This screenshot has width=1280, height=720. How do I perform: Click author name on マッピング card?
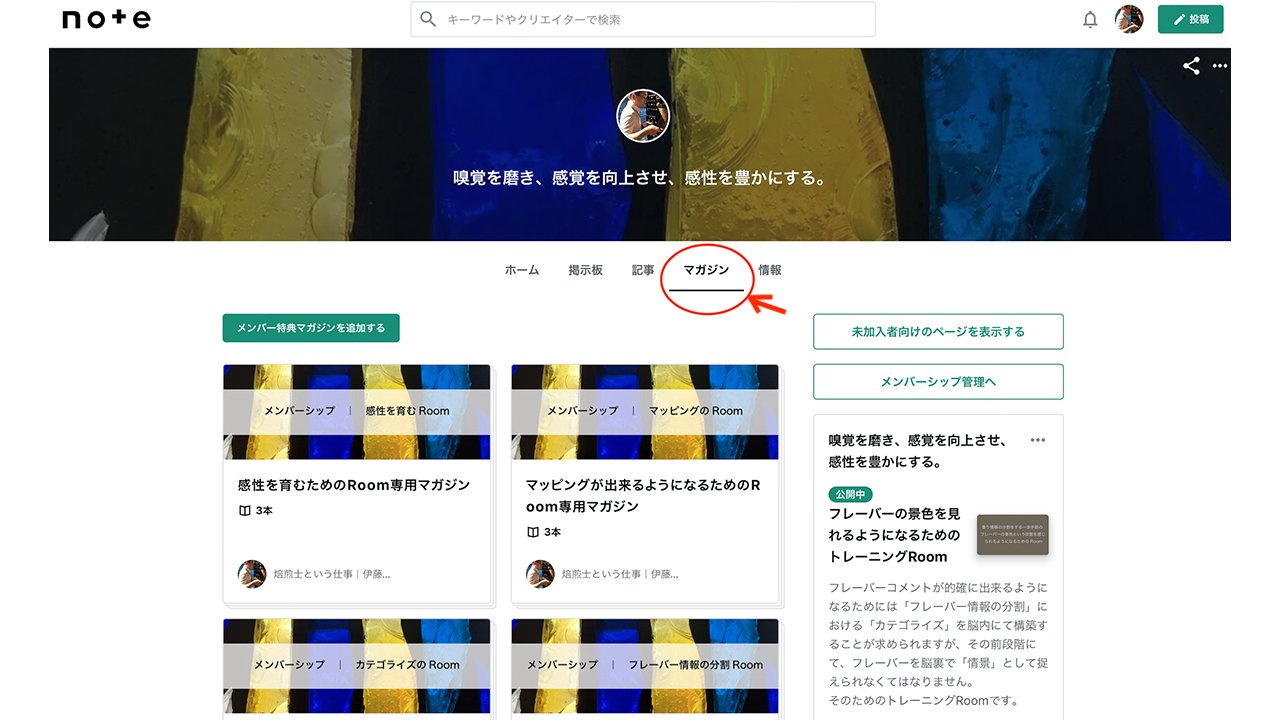tap(620, 575)
